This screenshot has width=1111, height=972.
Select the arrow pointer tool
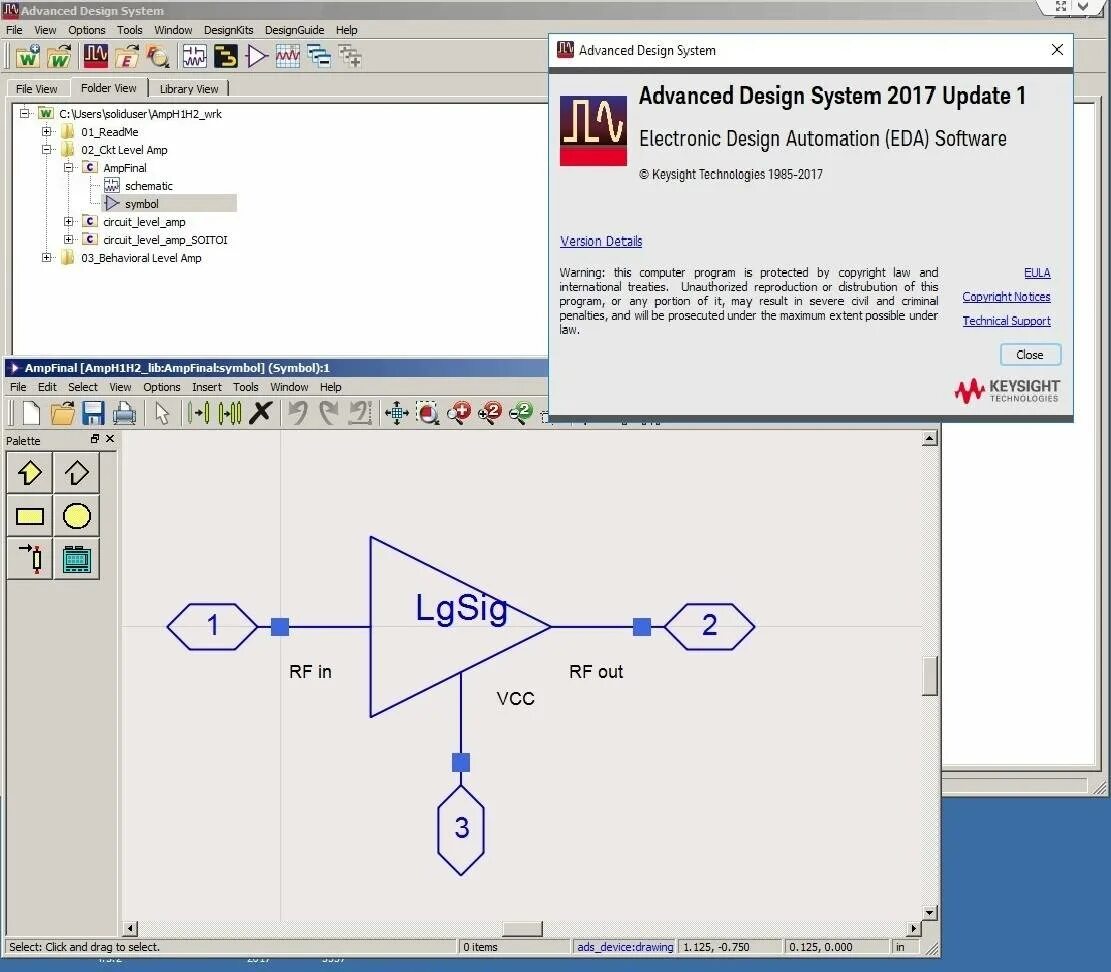point(162,412)
